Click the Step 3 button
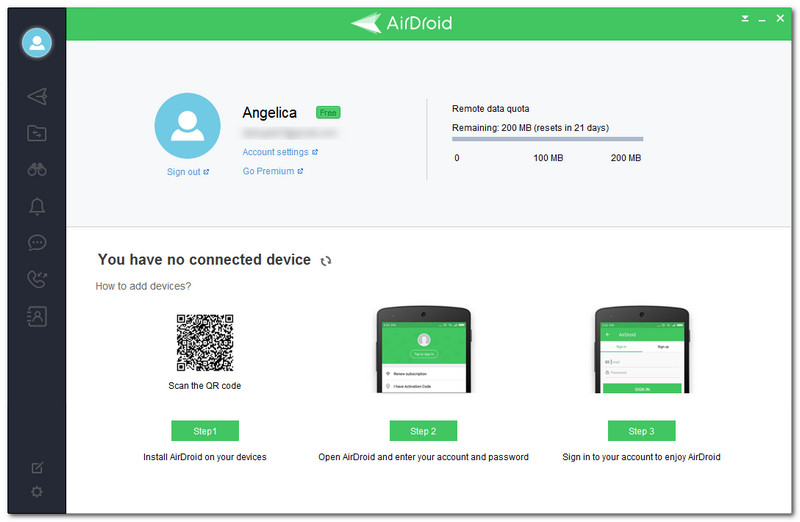Screen dimensions: 800x522 [641, 431]
